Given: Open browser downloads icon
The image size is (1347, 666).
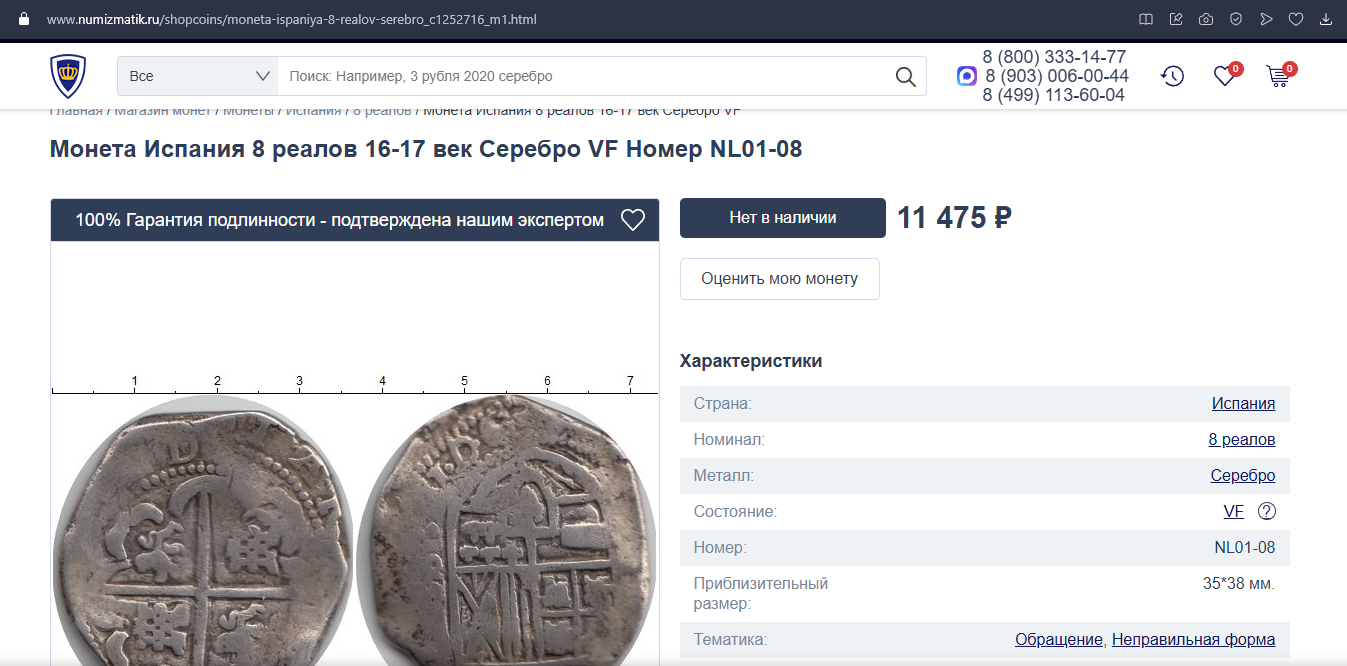Looking at the screenshot, I should coord(1326,19).
